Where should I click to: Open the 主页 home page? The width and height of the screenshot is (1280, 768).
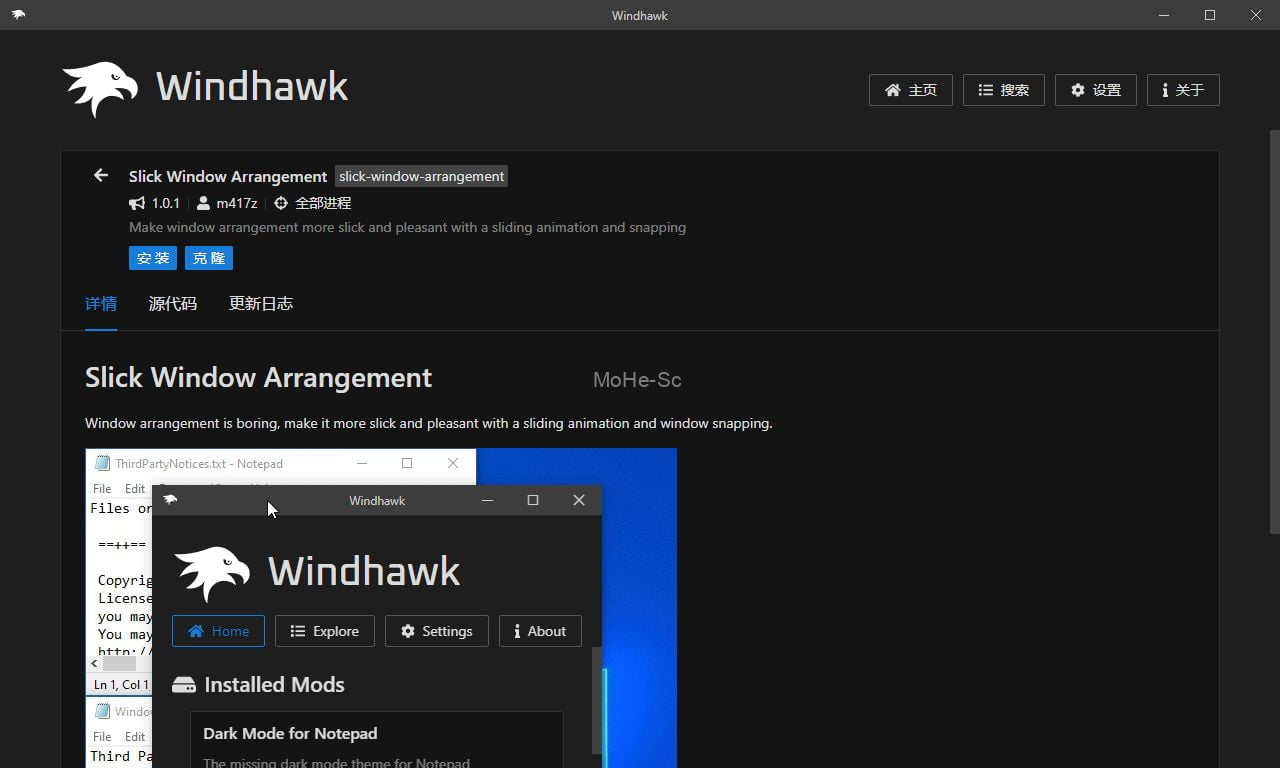[910, 90]
